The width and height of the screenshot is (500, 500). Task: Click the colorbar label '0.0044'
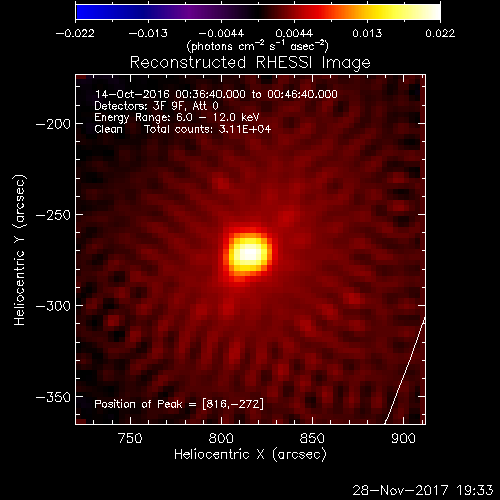294,33
